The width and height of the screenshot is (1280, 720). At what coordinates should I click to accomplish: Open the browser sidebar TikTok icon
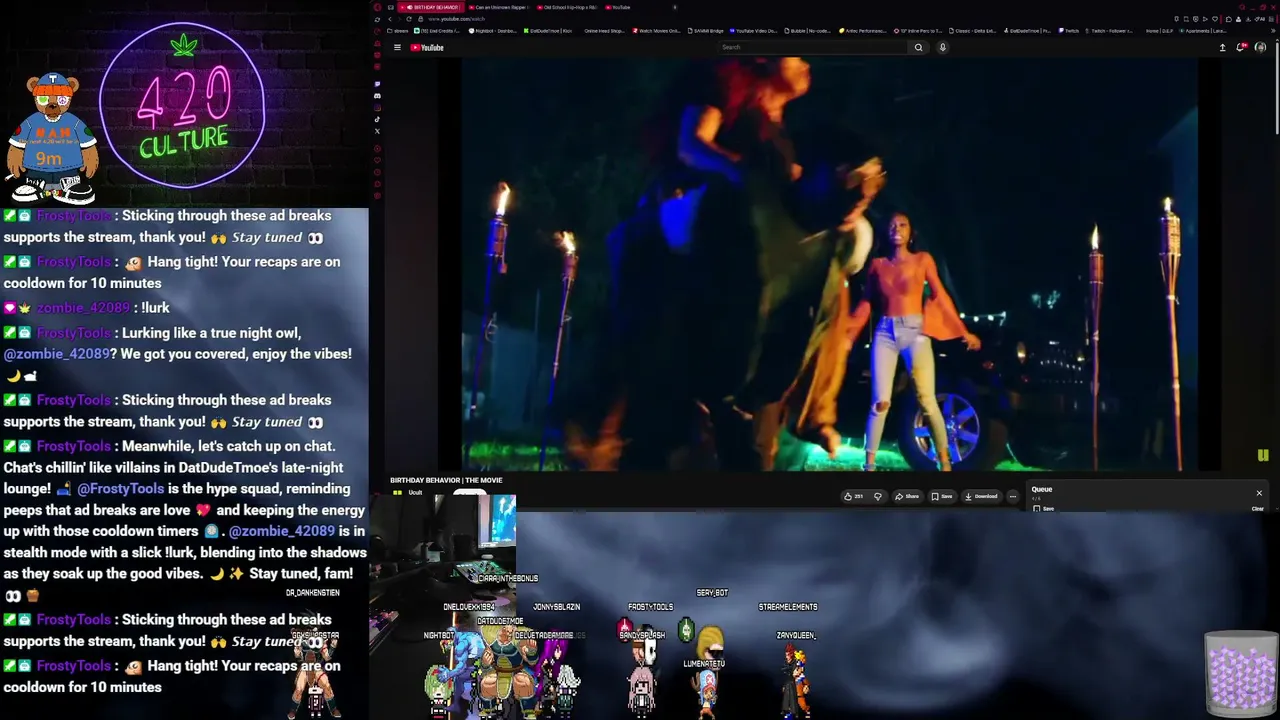[377, 119]
